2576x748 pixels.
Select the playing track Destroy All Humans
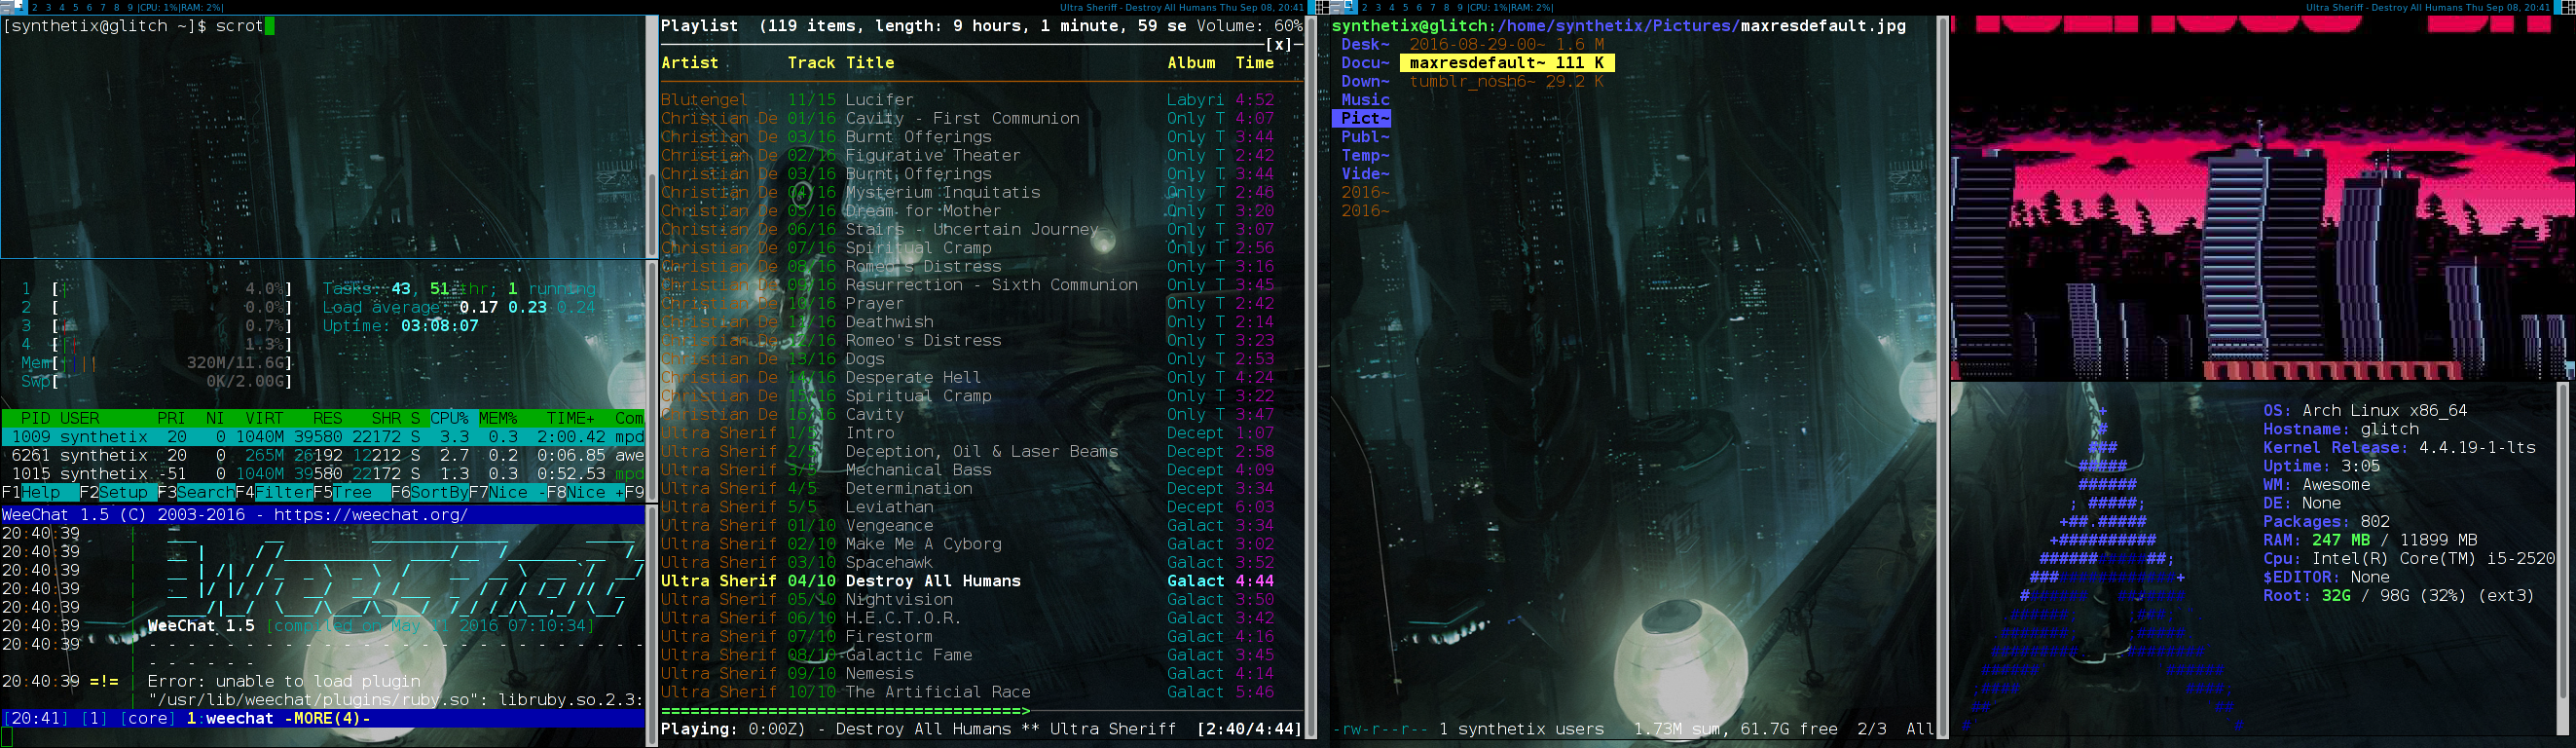click(x=980, y=581)
